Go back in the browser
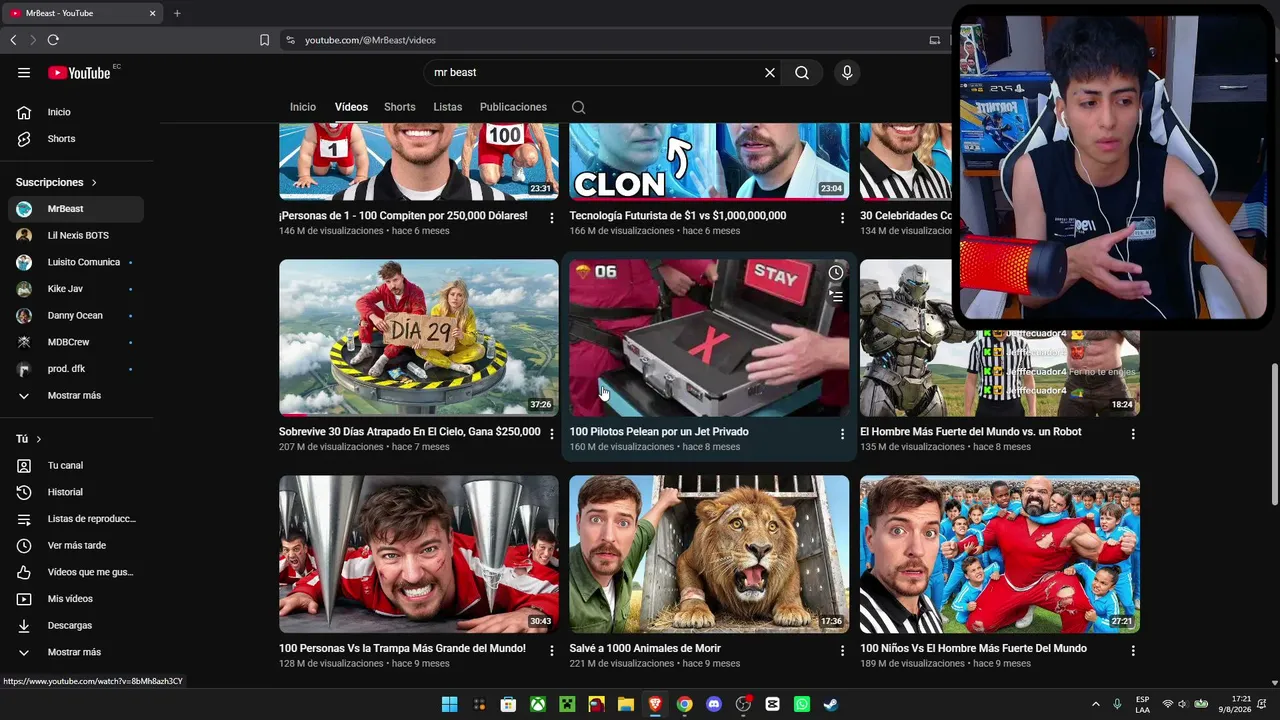The height and width of the screenshot is (720, 1280). (x=13, y=40)
